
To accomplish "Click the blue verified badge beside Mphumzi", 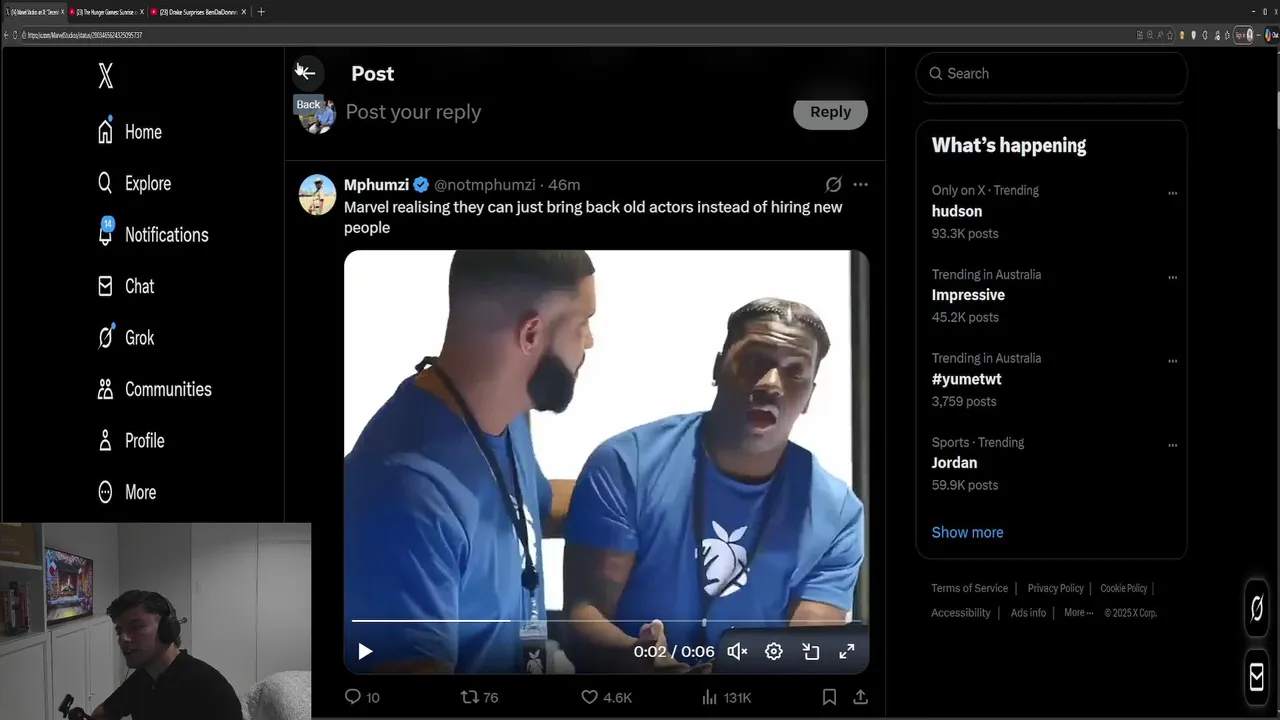I will [x=421, y=185].
